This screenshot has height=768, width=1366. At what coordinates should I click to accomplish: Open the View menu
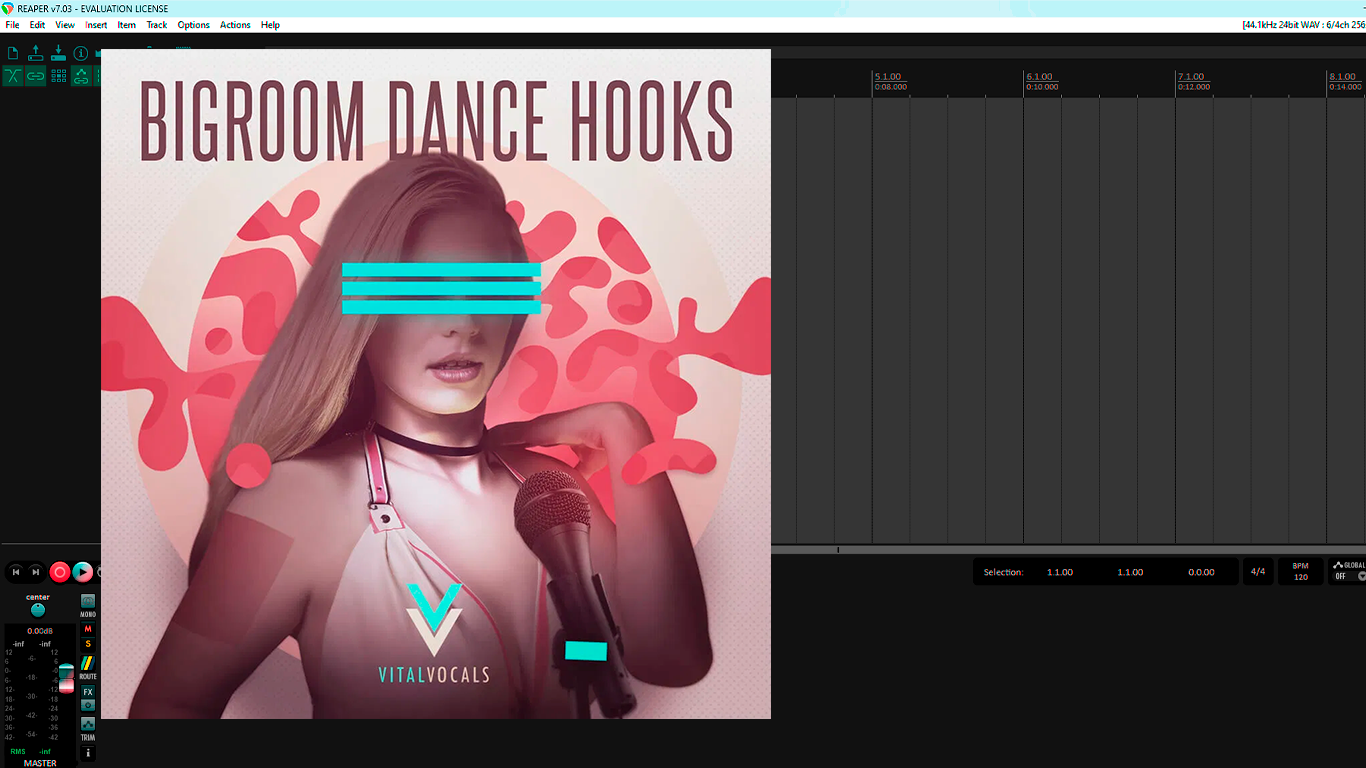[x=65, y=25]
